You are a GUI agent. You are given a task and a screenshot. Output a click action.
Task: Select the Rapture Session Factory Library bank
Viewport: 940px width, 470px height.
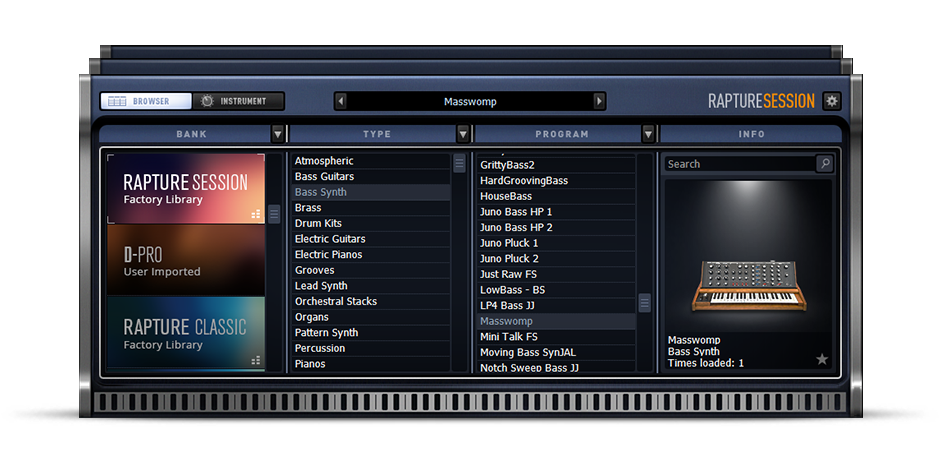pyautogui.click(x=186, y=188)
